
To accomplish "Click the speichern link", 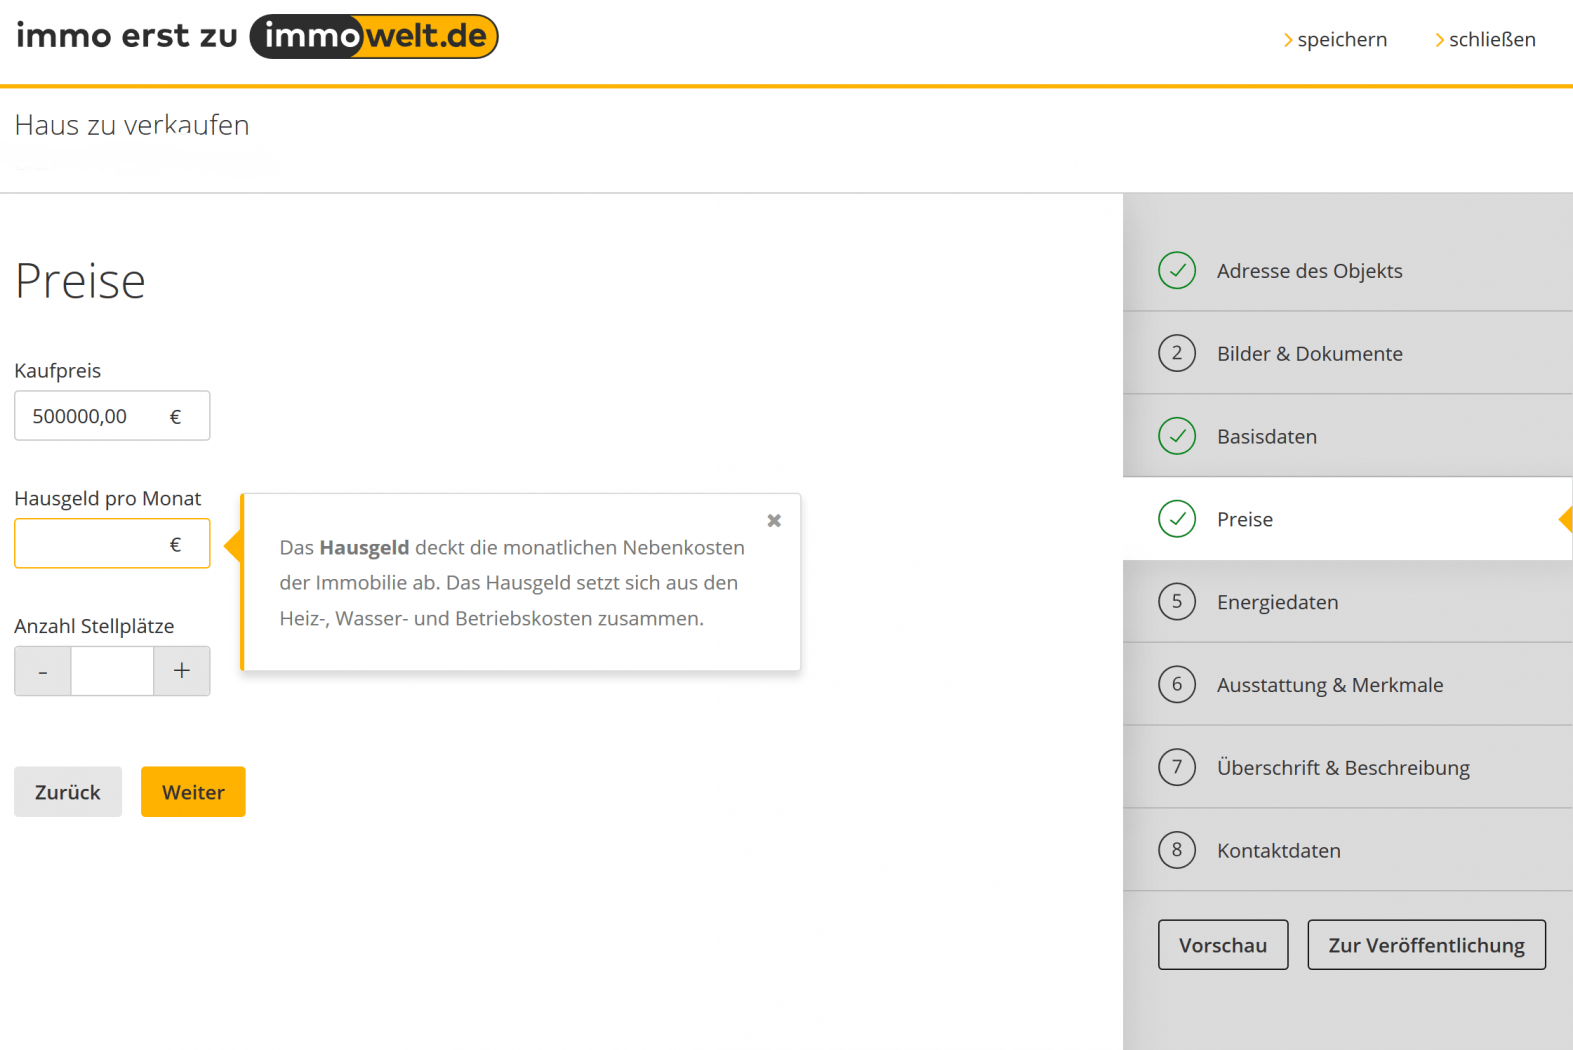I will [1335, 40].
